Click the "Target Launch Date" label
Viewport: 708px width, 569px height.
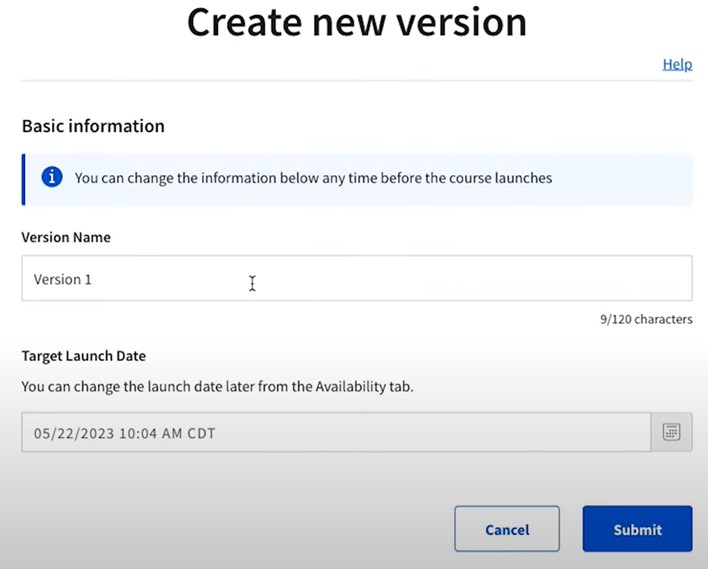(83, 356)
